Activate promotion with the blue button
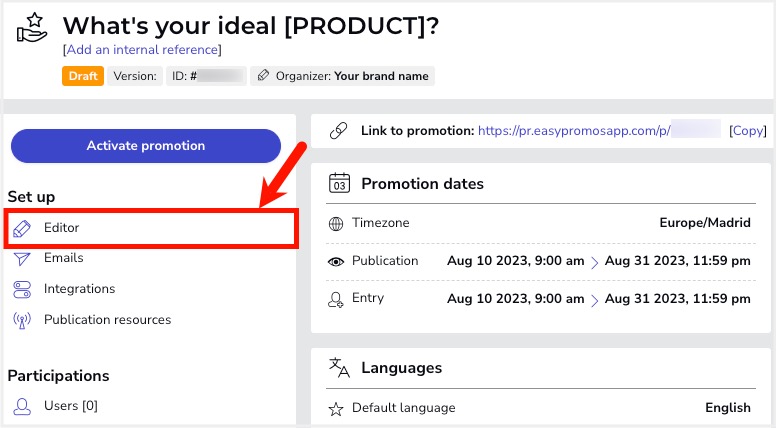776x428 pixels. [146, 146]
